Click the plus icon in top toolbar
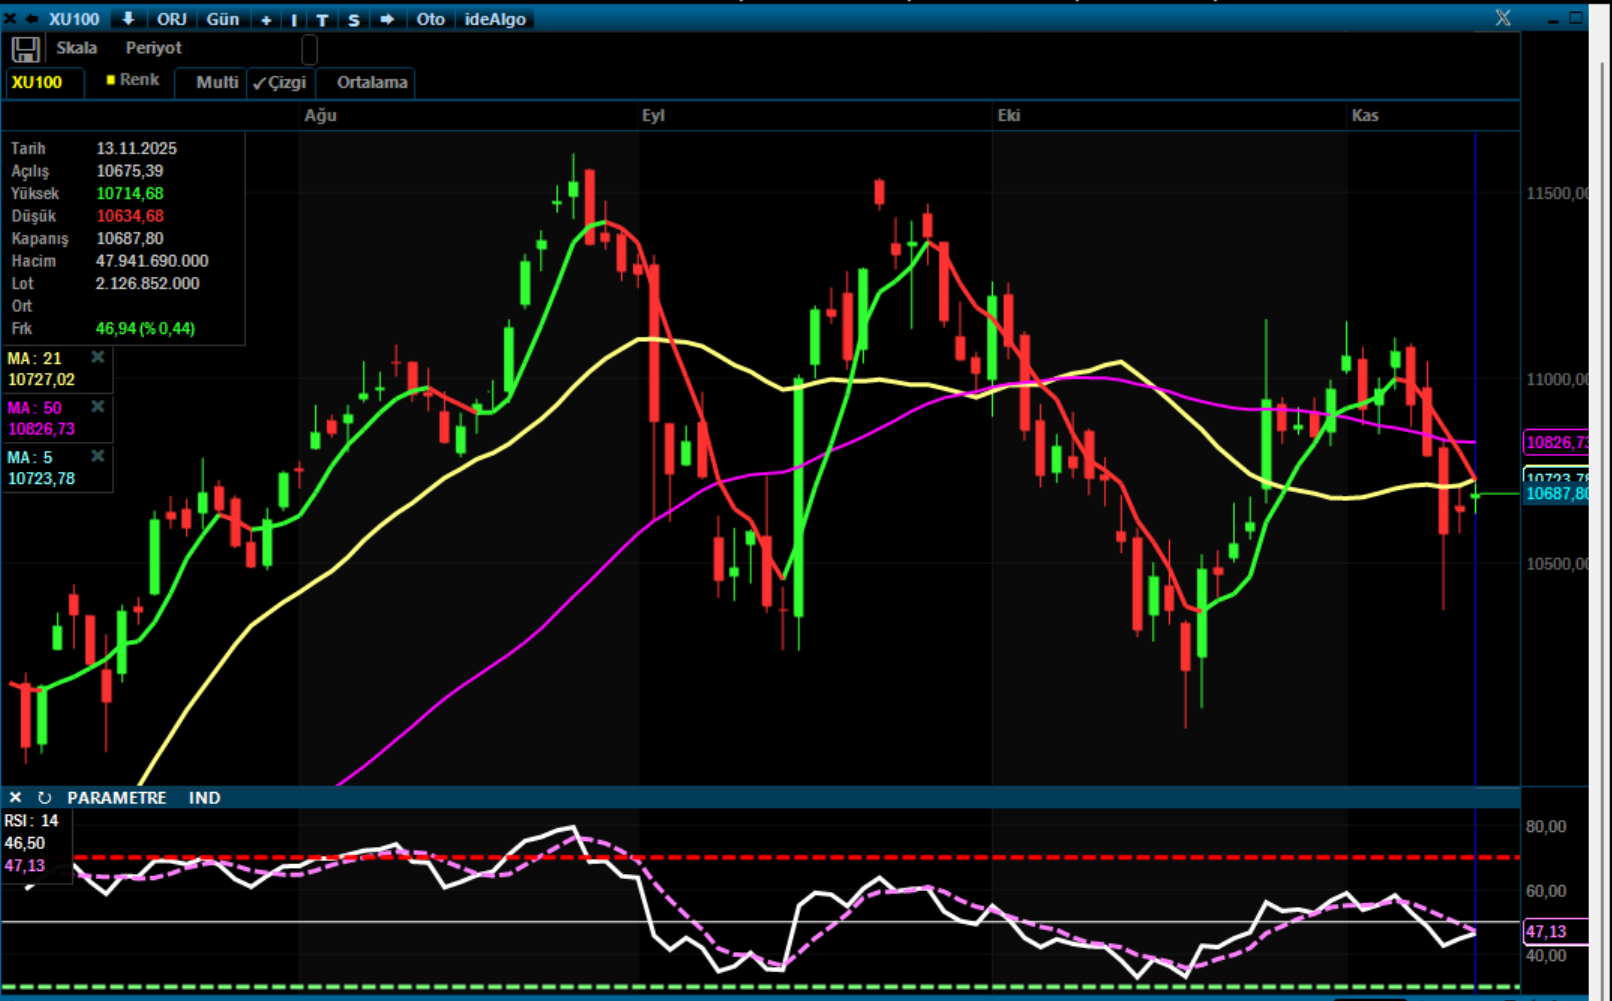The width and height of the screenshot is (1612, 1001). pyautogui.click(x=266, y=20)
